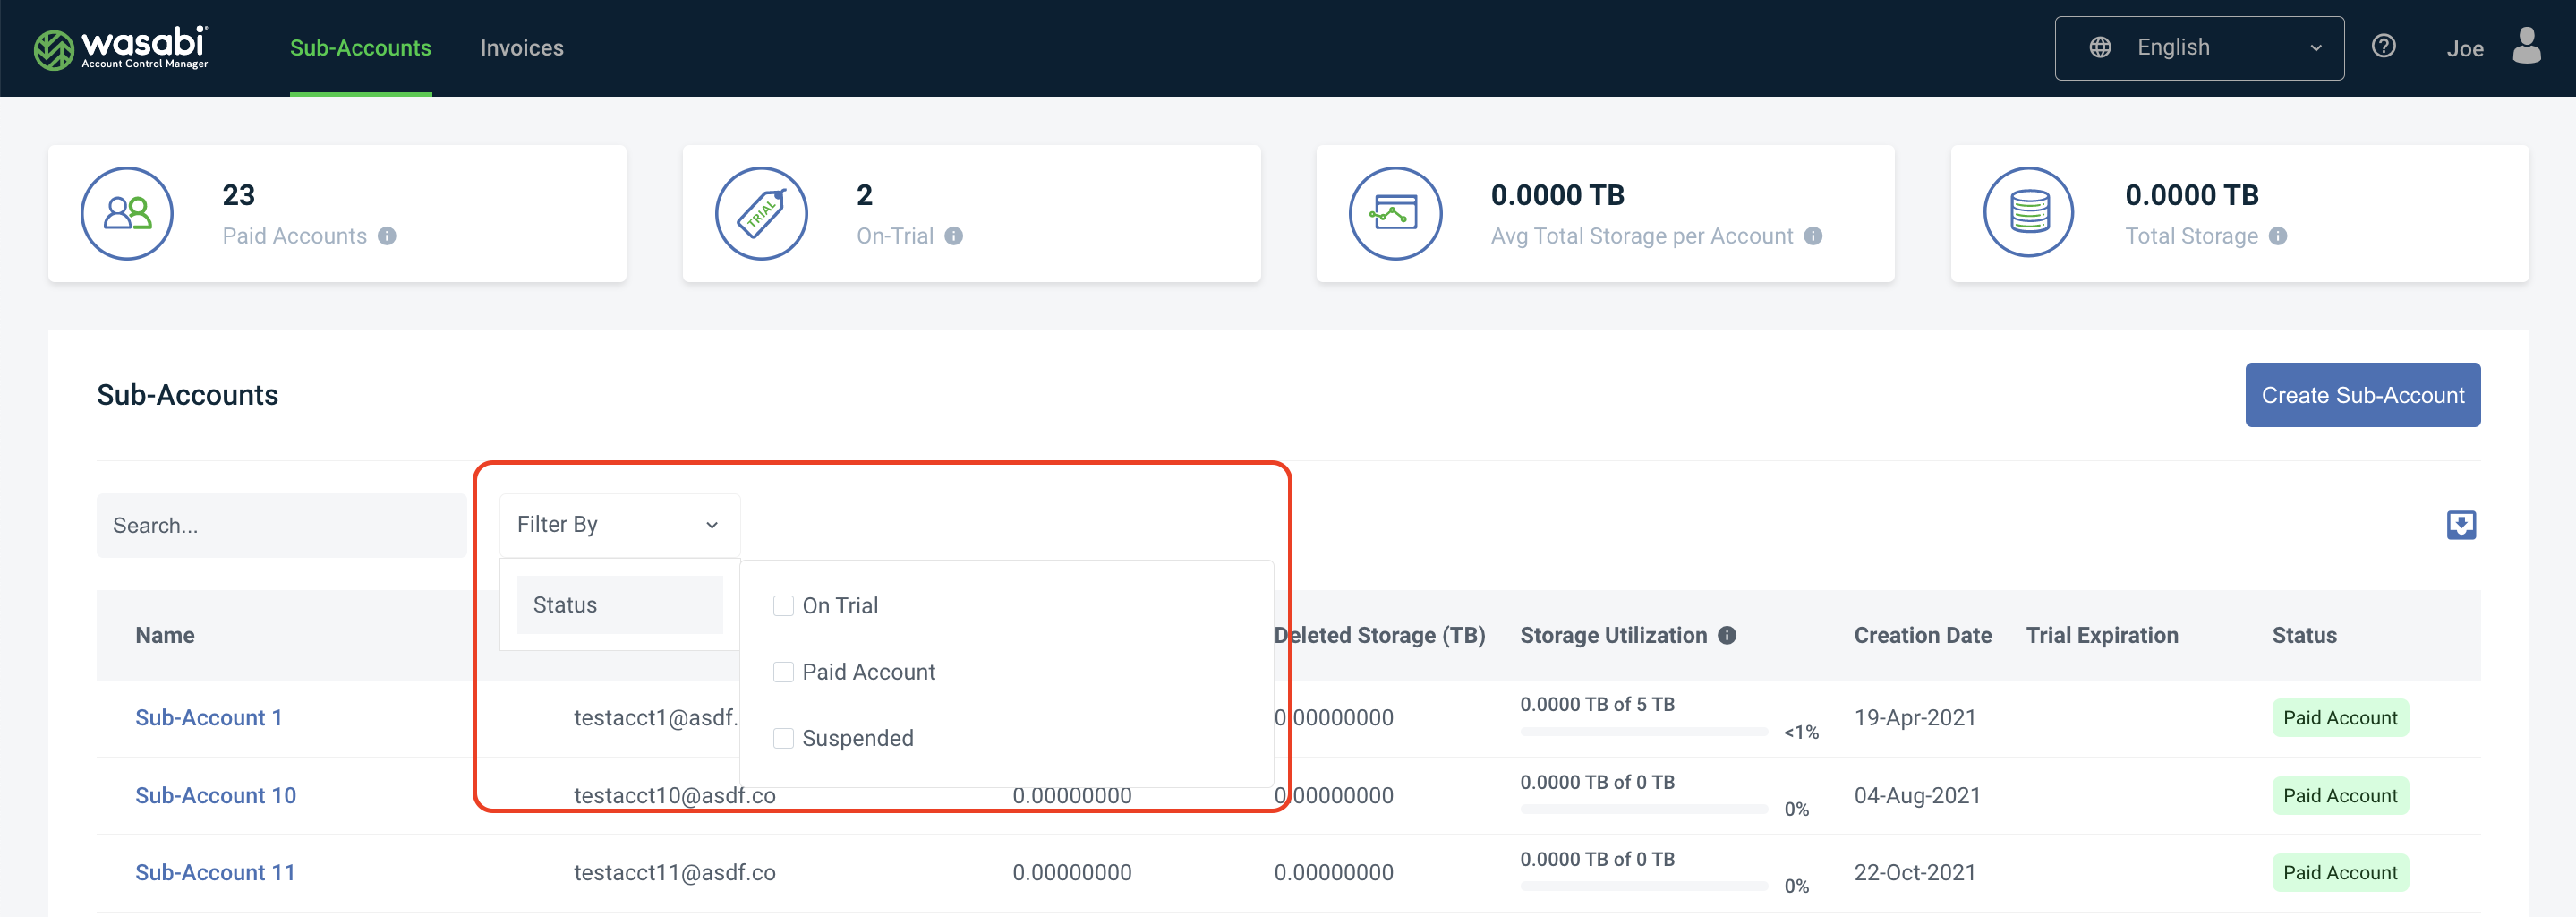Click the Storage Utilization column header text
The image size is (2576, 917).
pos(1613,635)
